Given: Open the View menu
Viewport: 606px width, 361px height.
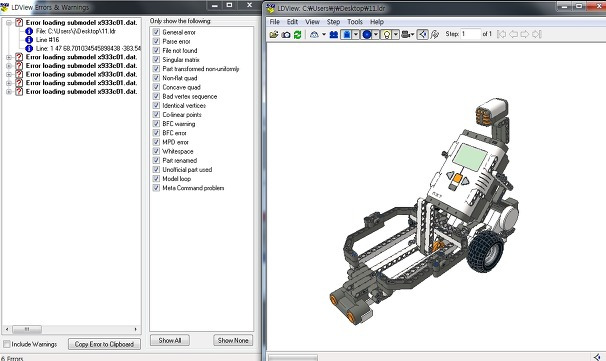Looking at the screenshot, I should tap(312, 22).
